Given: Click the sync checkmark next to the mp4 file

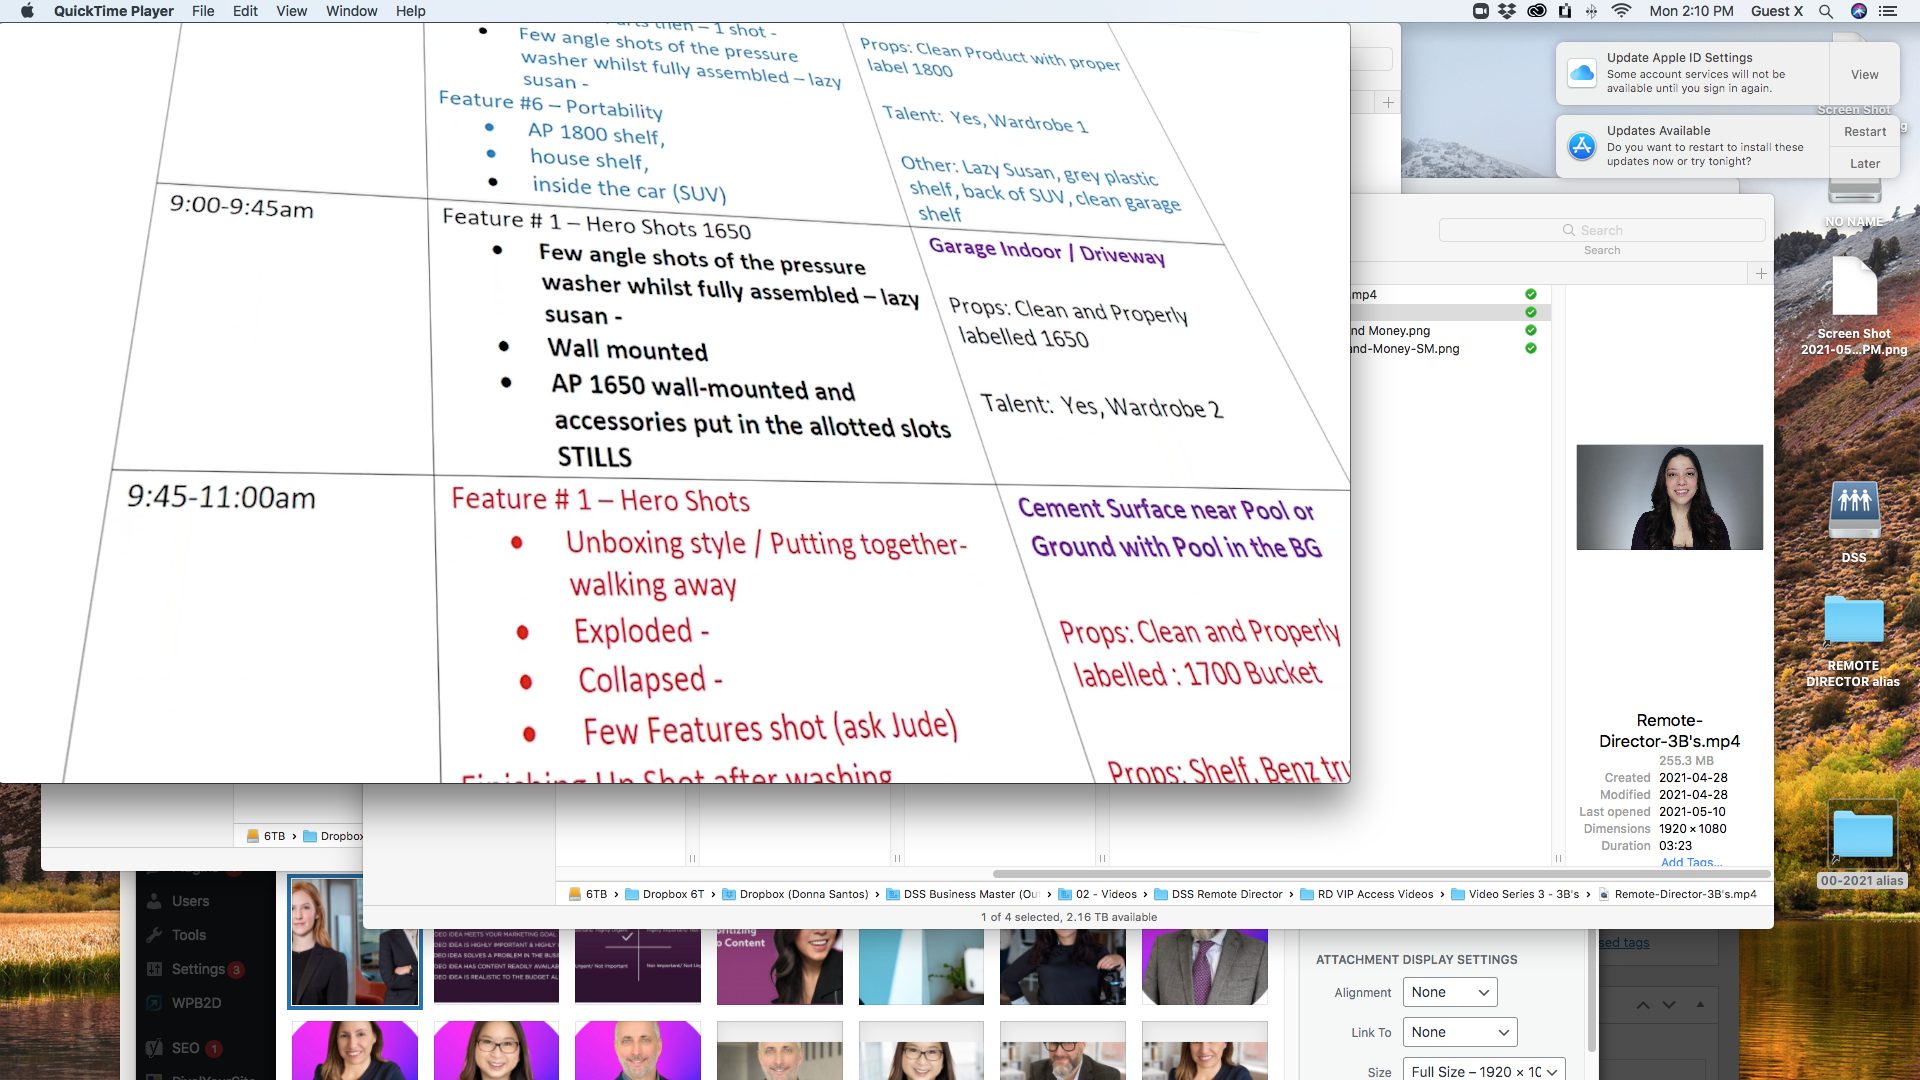Looking at the screenshot, I should tap(1530, 294).
